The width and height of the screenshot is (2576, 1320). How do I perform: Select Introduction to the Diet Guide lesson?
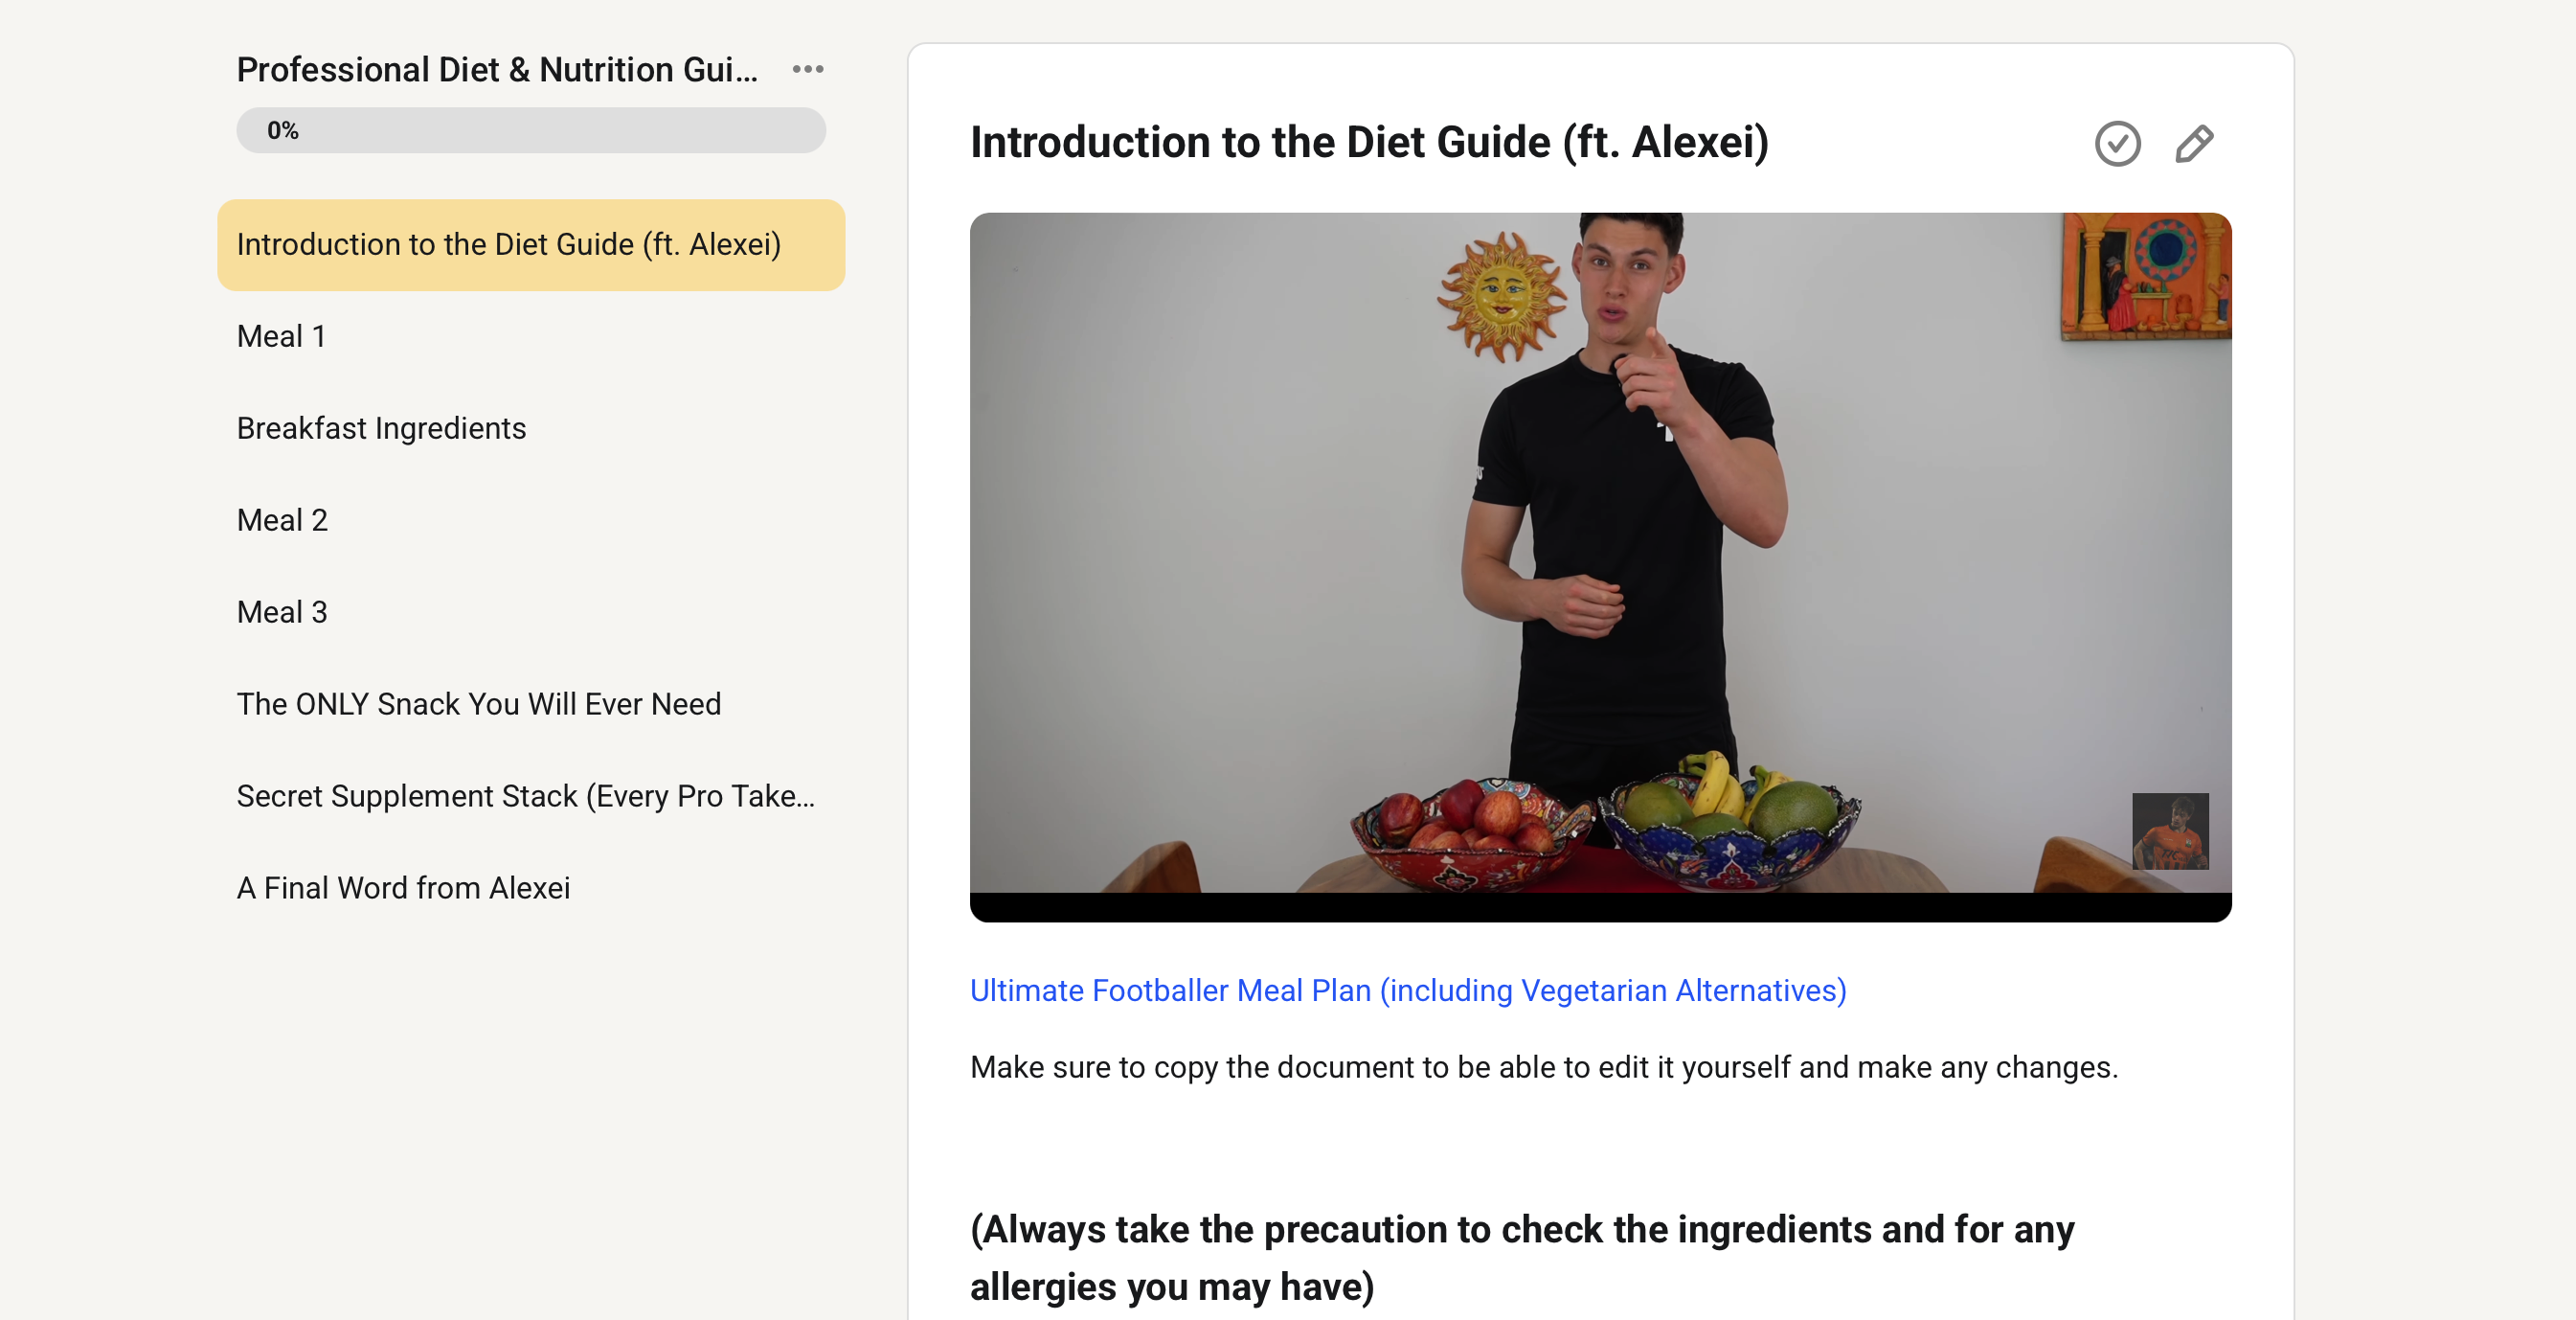(x=531, y=245)
